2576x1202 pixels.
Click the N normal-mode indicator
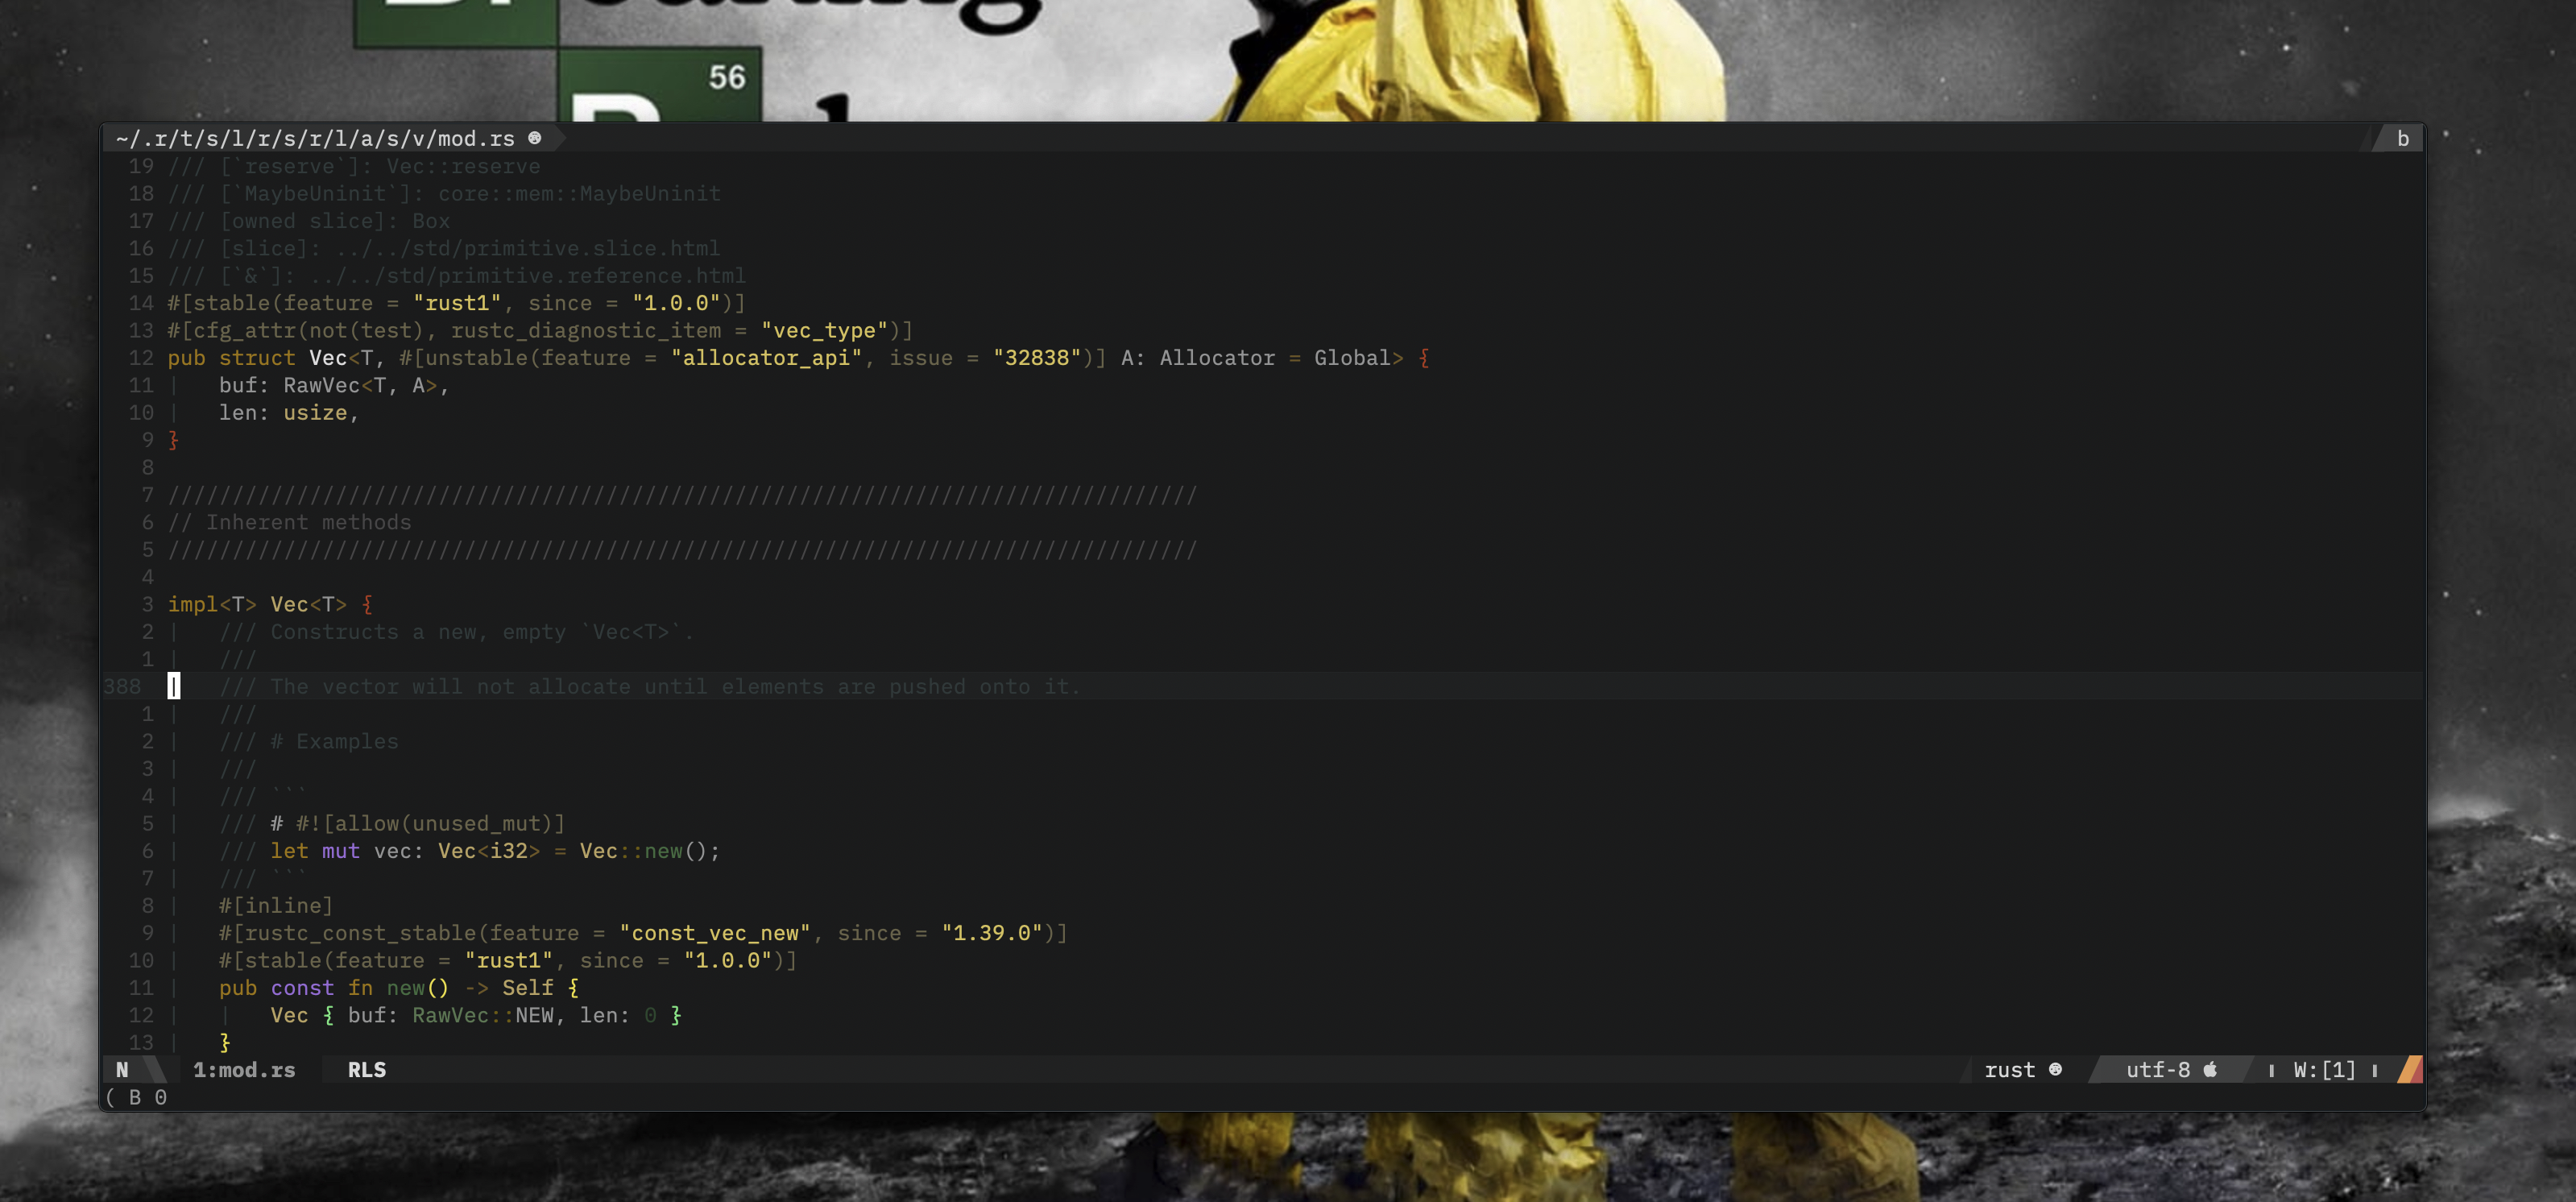pos(122,1069)
